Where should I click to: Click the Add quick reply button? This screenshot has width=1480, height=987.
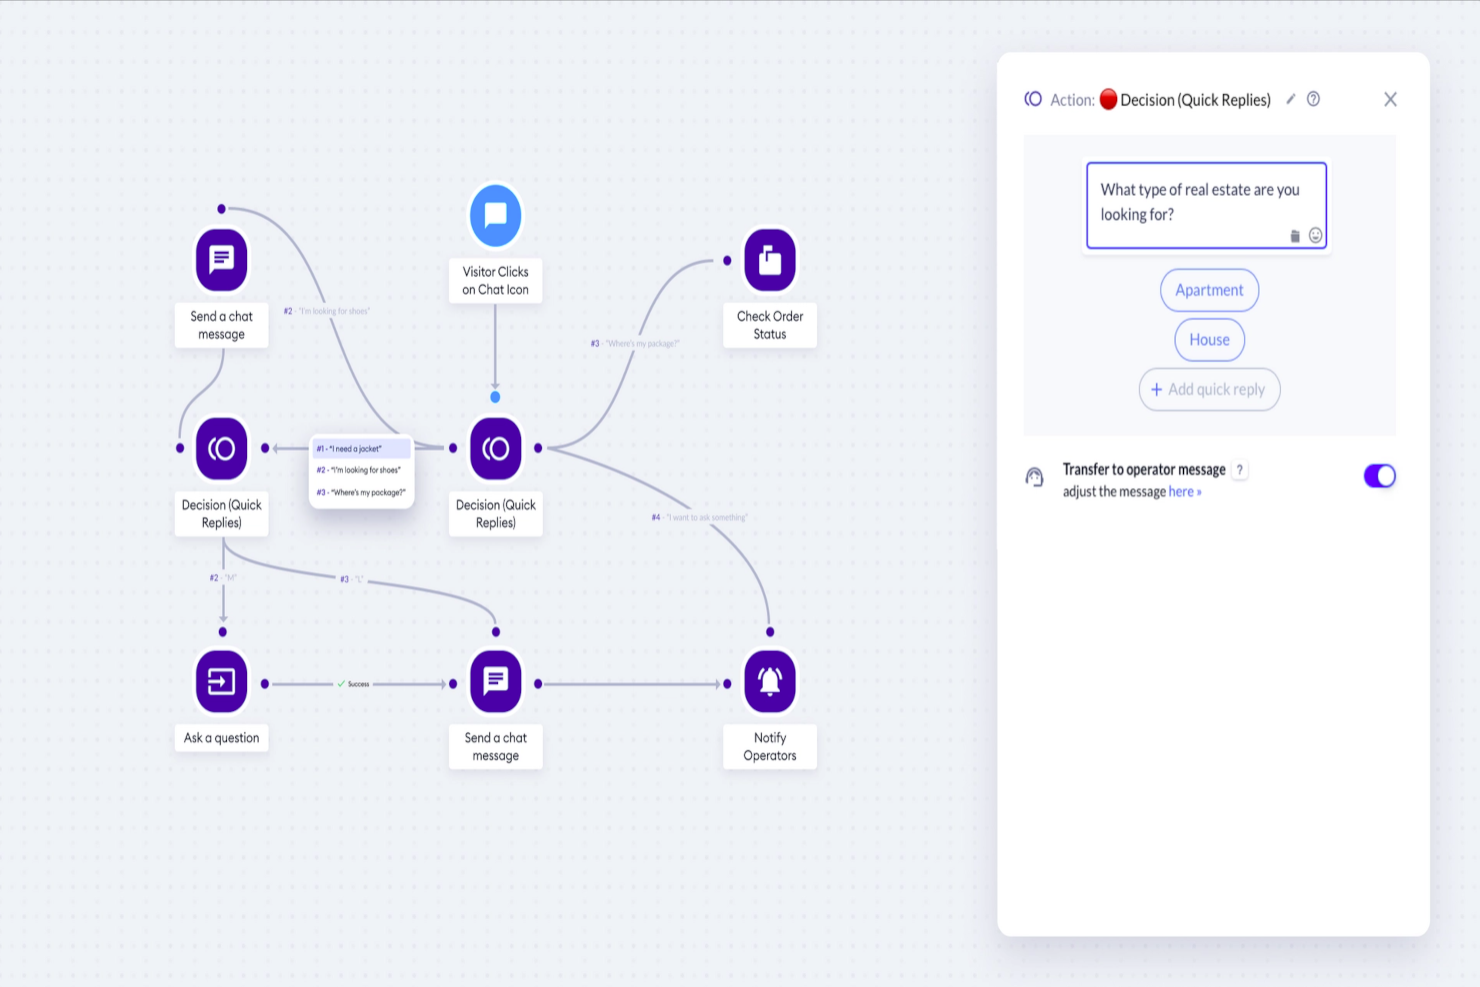tap(1209, 389)
